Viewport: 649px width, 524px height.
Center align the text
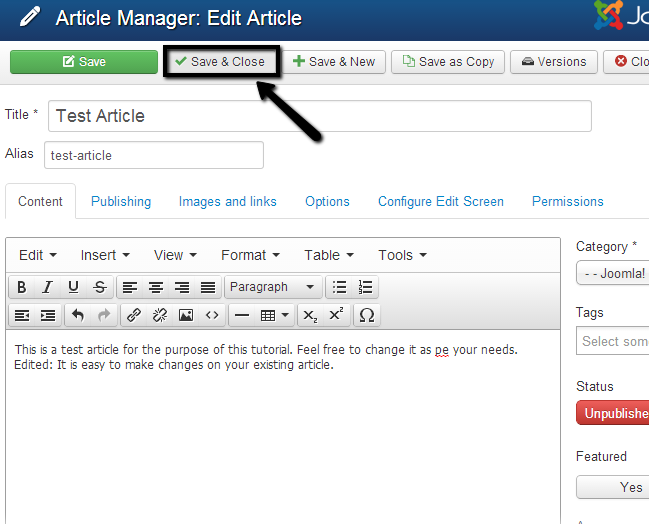[x=156, y=287]
